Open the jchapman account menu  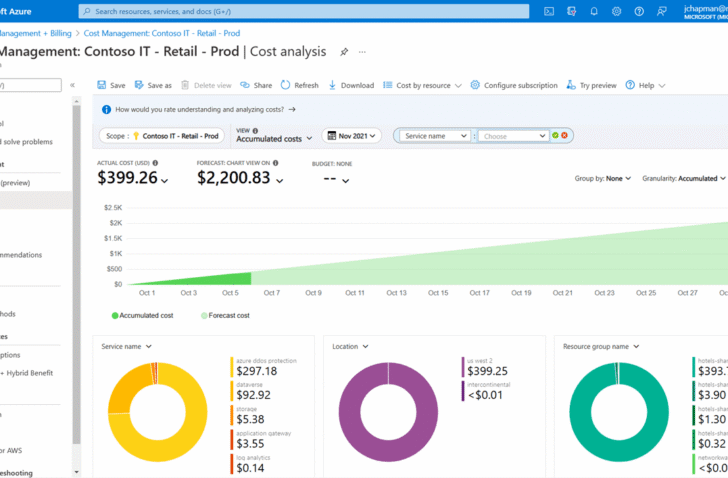[x=706, y=12]
